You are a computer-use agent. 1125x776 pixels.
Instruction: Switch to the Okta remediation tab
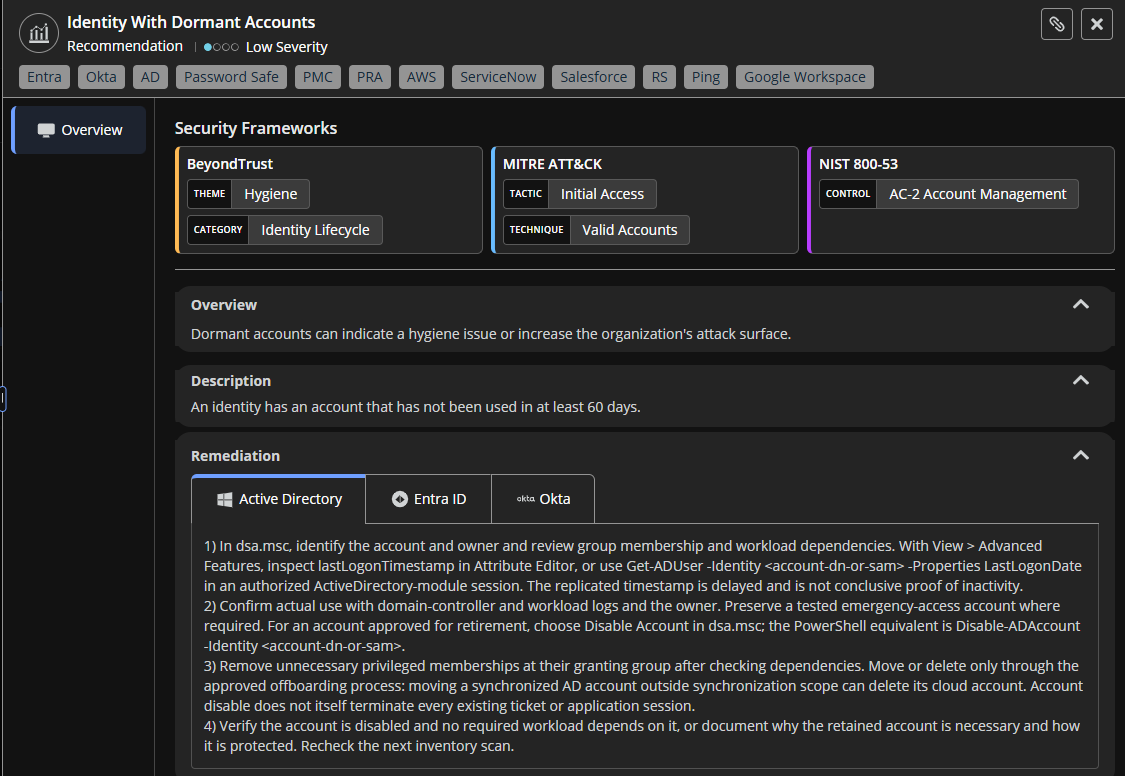pyautogui.click(x=543, y=499)
